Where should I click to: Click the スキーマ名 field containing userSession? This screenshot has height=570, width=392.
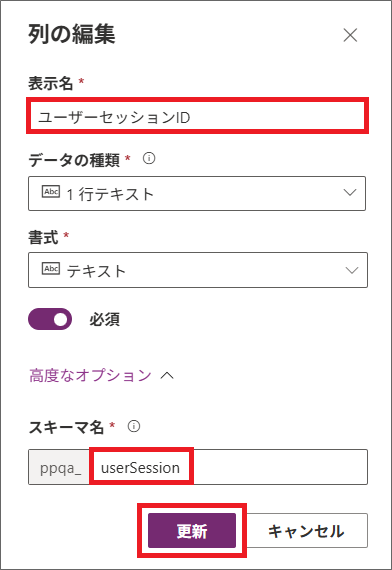[228, 467]
